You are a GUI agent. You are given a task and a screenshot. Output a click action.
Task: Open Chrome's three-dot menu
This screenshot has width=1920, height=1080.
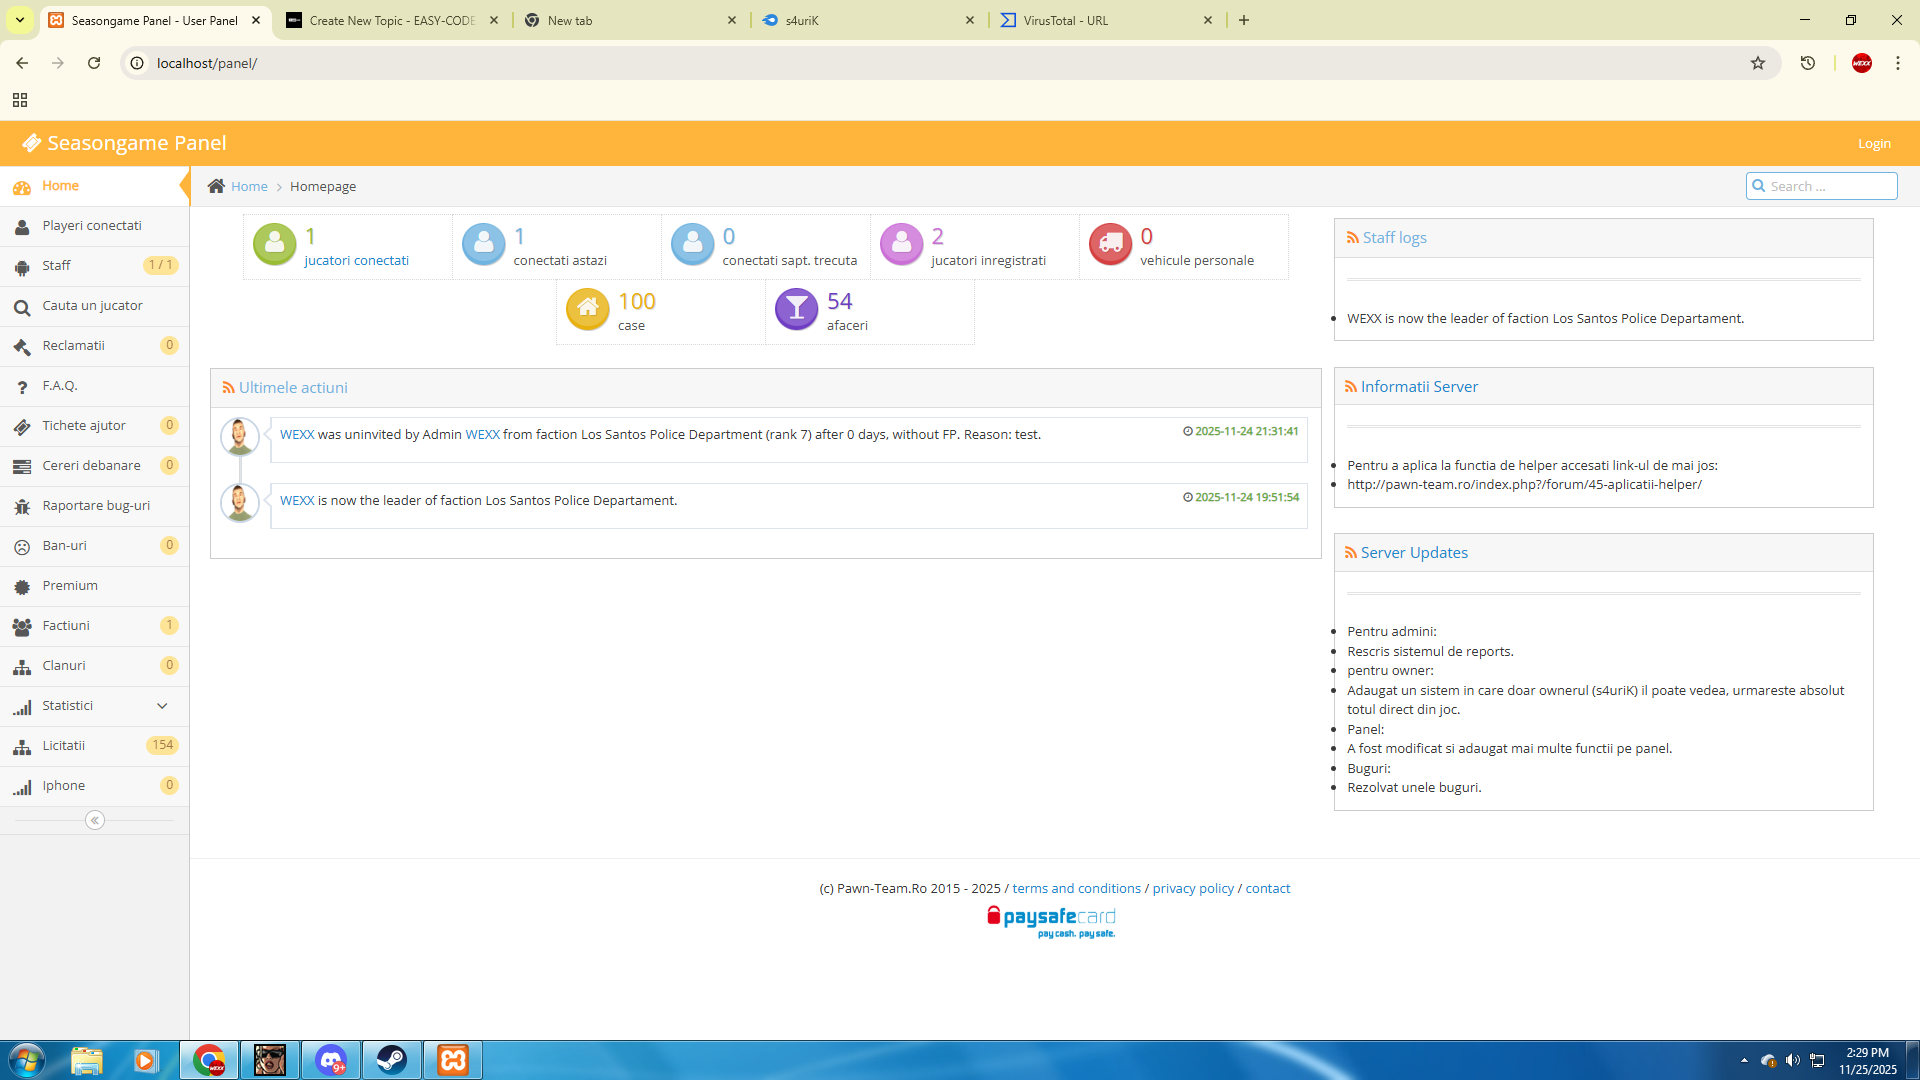1898,63
